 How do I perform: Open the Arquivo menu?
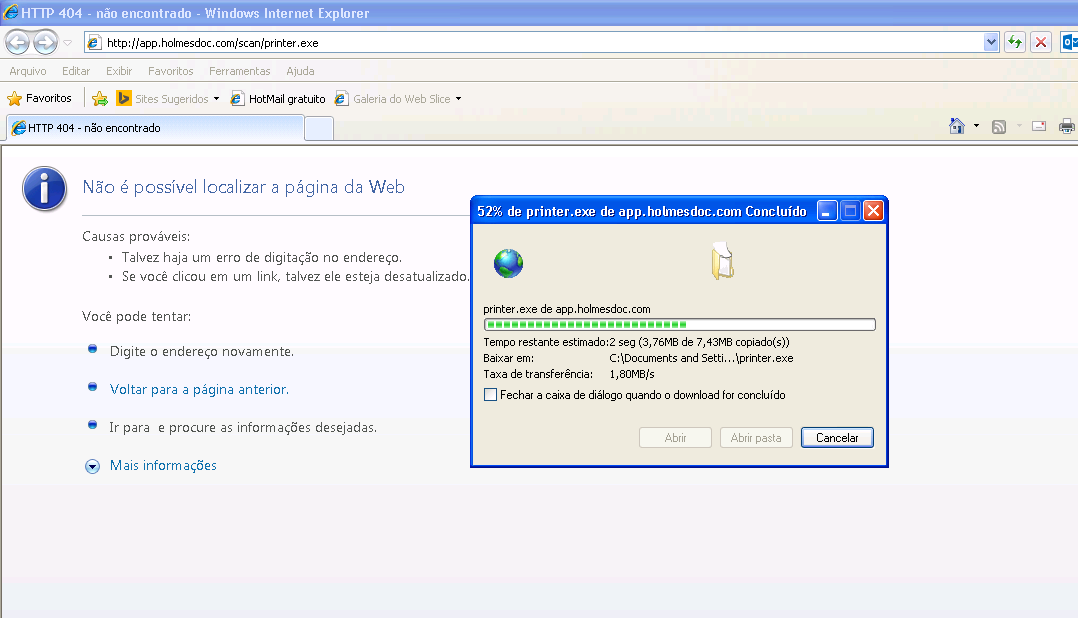coord(28,71)
